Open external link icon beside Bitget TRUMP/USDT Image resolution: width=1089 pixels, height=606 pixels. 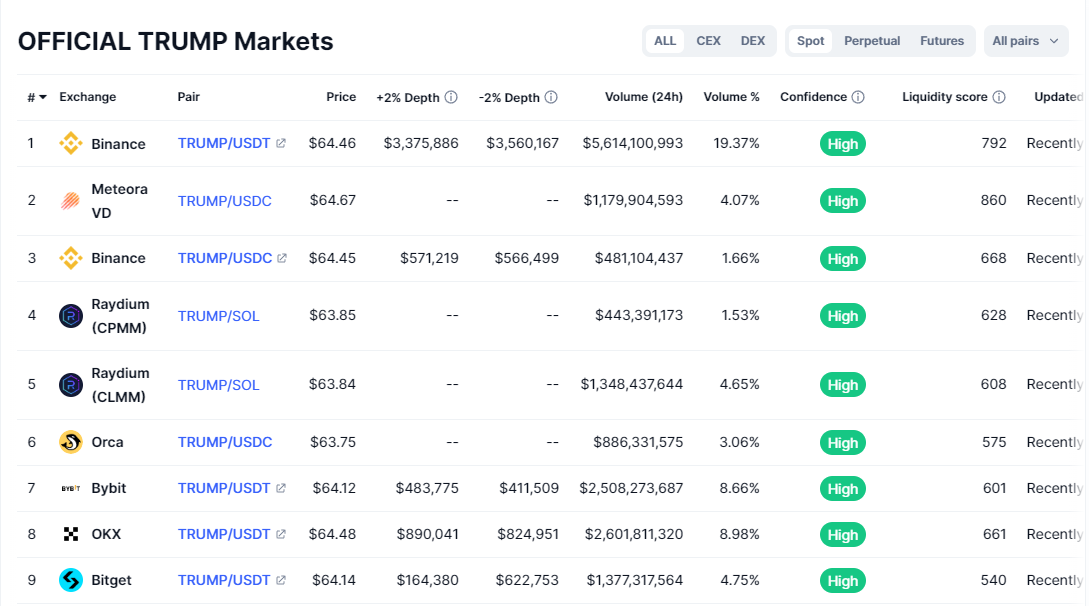[281, 580]
